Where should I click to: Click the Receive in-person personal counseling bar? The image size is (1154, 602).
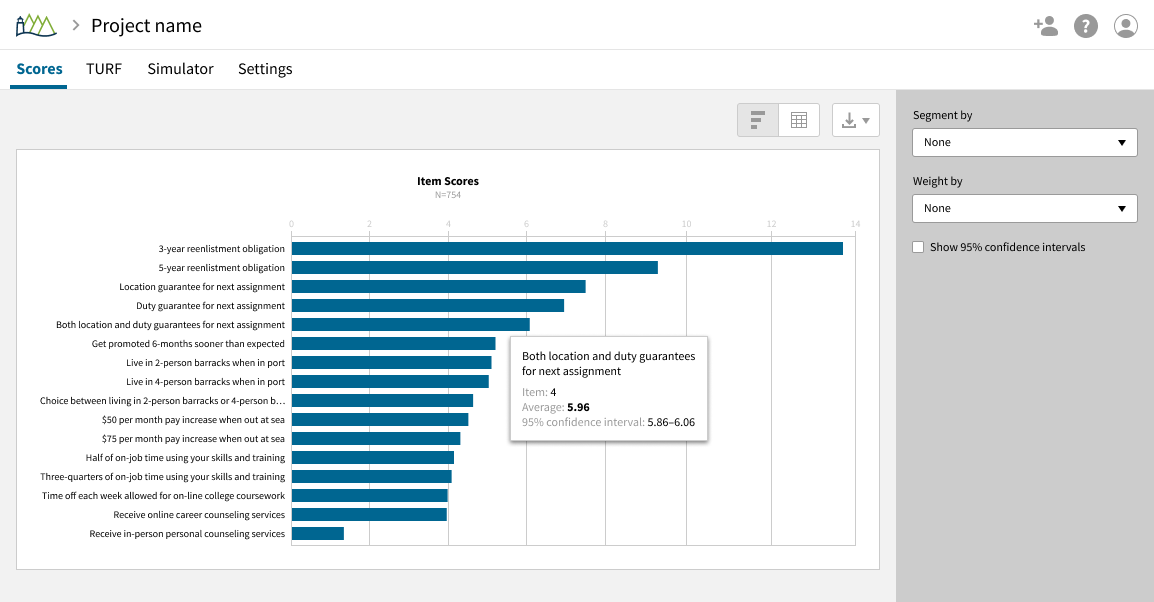318,534
